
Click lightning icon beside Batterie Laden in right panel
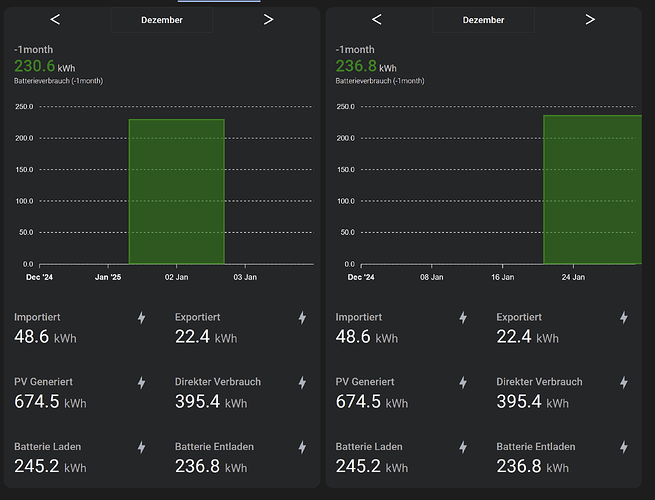(463, 447)
